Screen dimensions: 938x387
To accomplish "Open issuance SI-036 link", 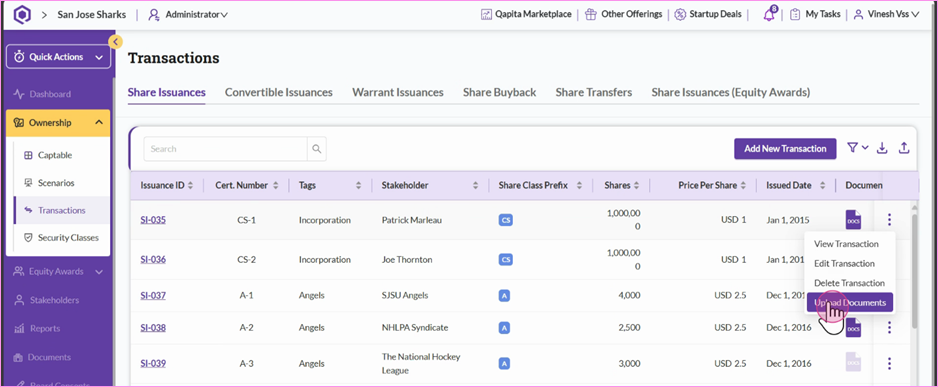I will click(153, 260).
